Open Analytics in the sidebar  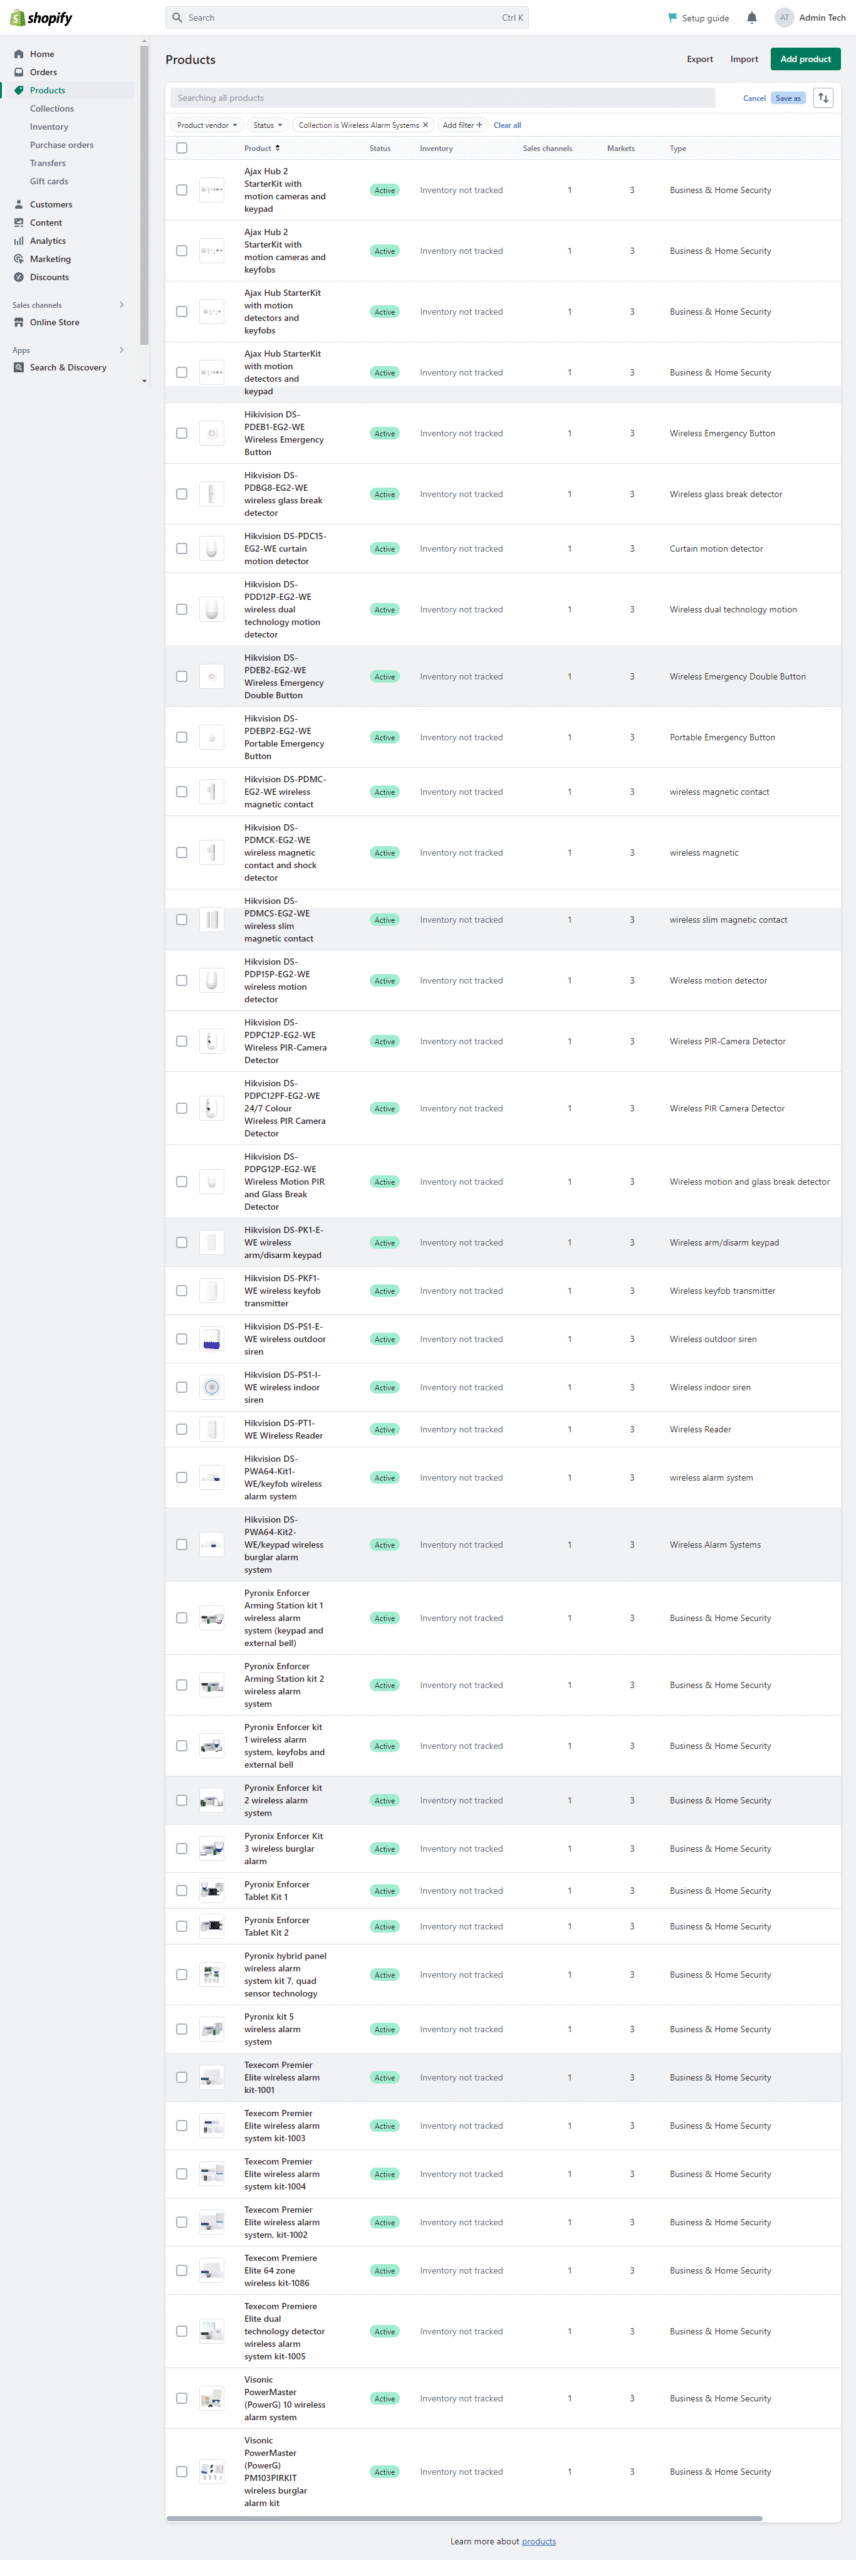(47, 241)
